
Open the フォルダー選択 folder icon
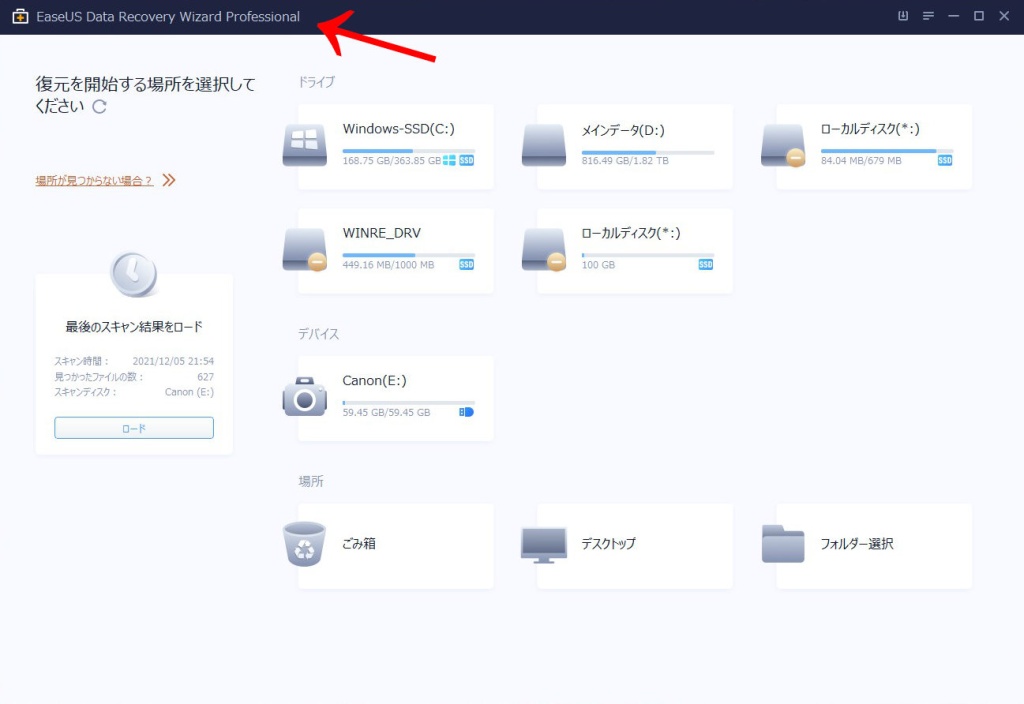coord(782,544)
